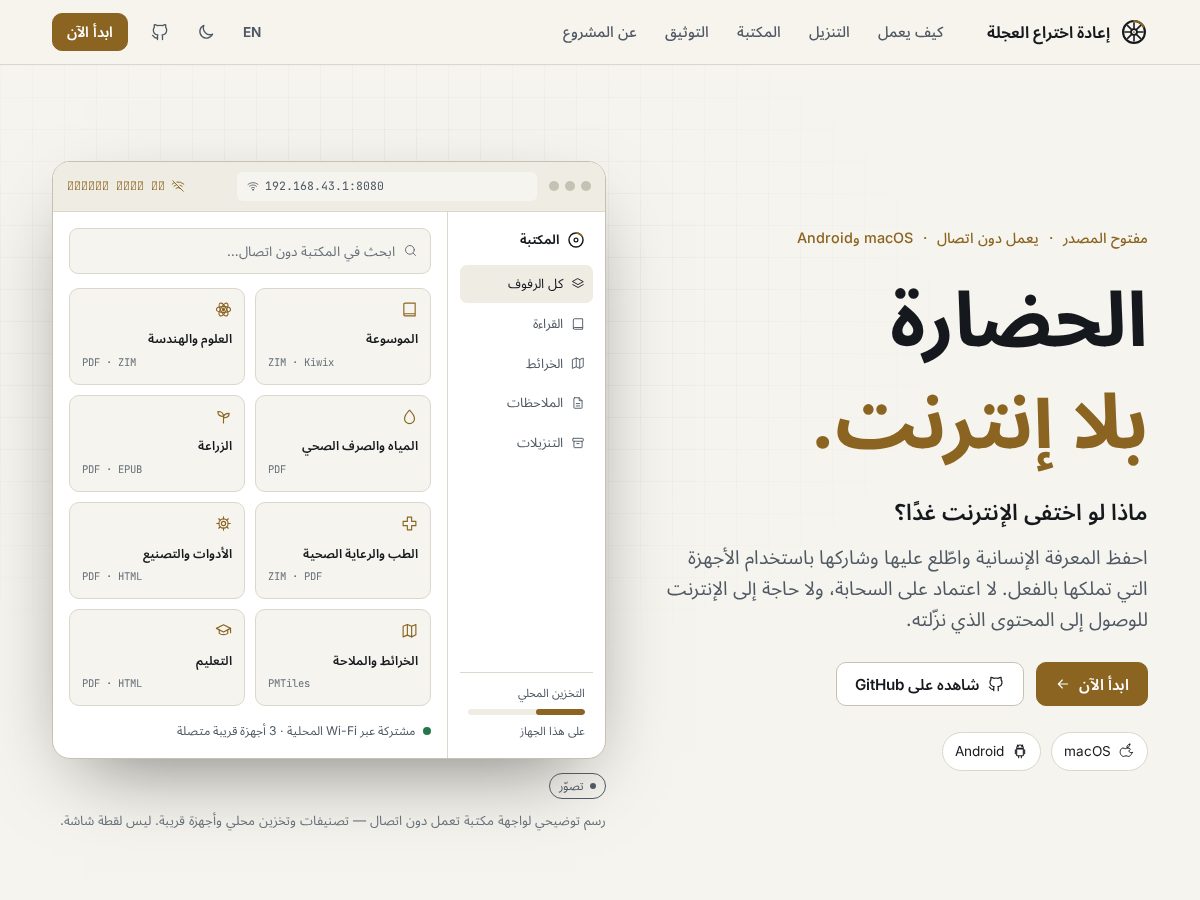Click the Wi-Fi icon in the address bar
The width and height of the screenshot is (1200, 900).
[x=253, y=186]
